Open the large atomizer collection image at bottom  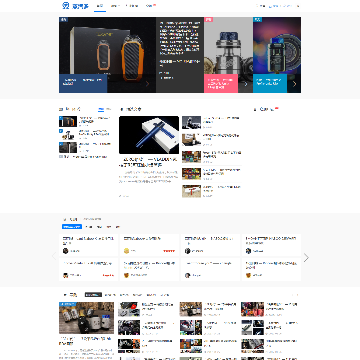tap(86, 318)
